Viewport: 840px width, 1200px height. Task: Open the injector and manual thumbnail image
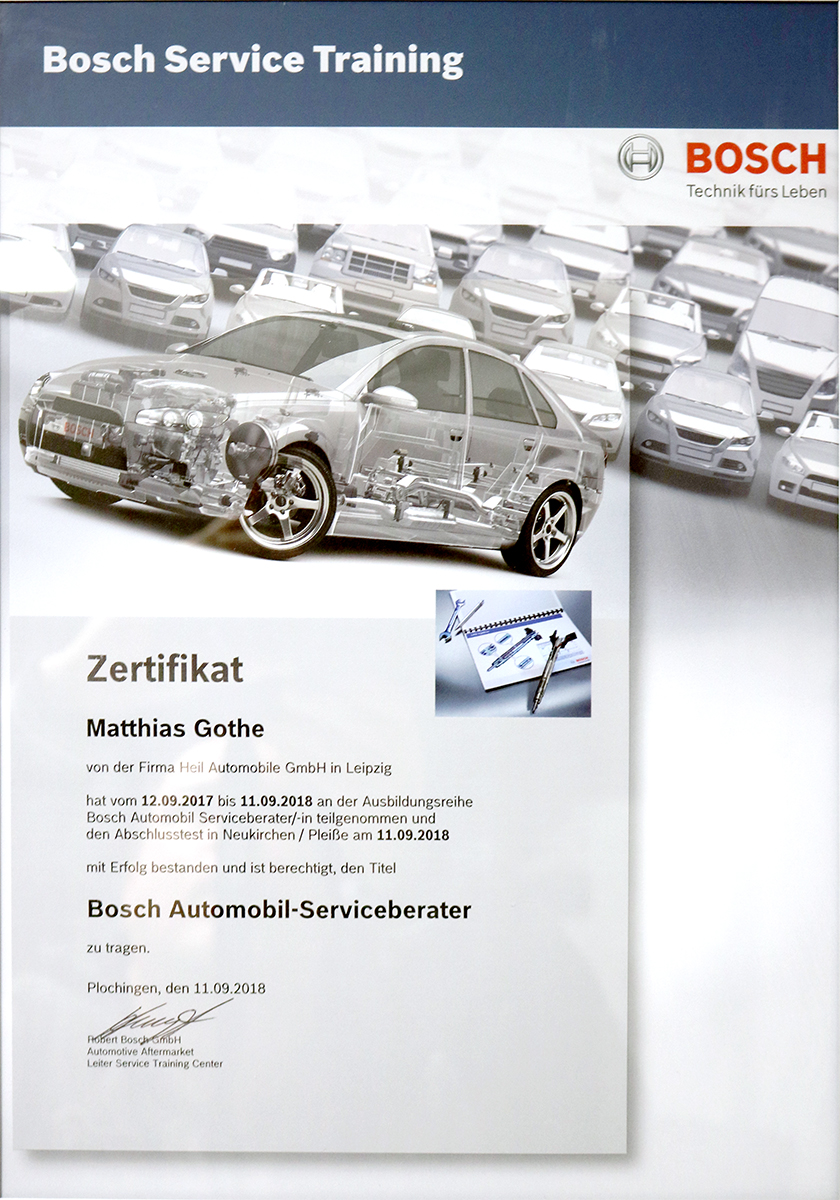point(513,653)
